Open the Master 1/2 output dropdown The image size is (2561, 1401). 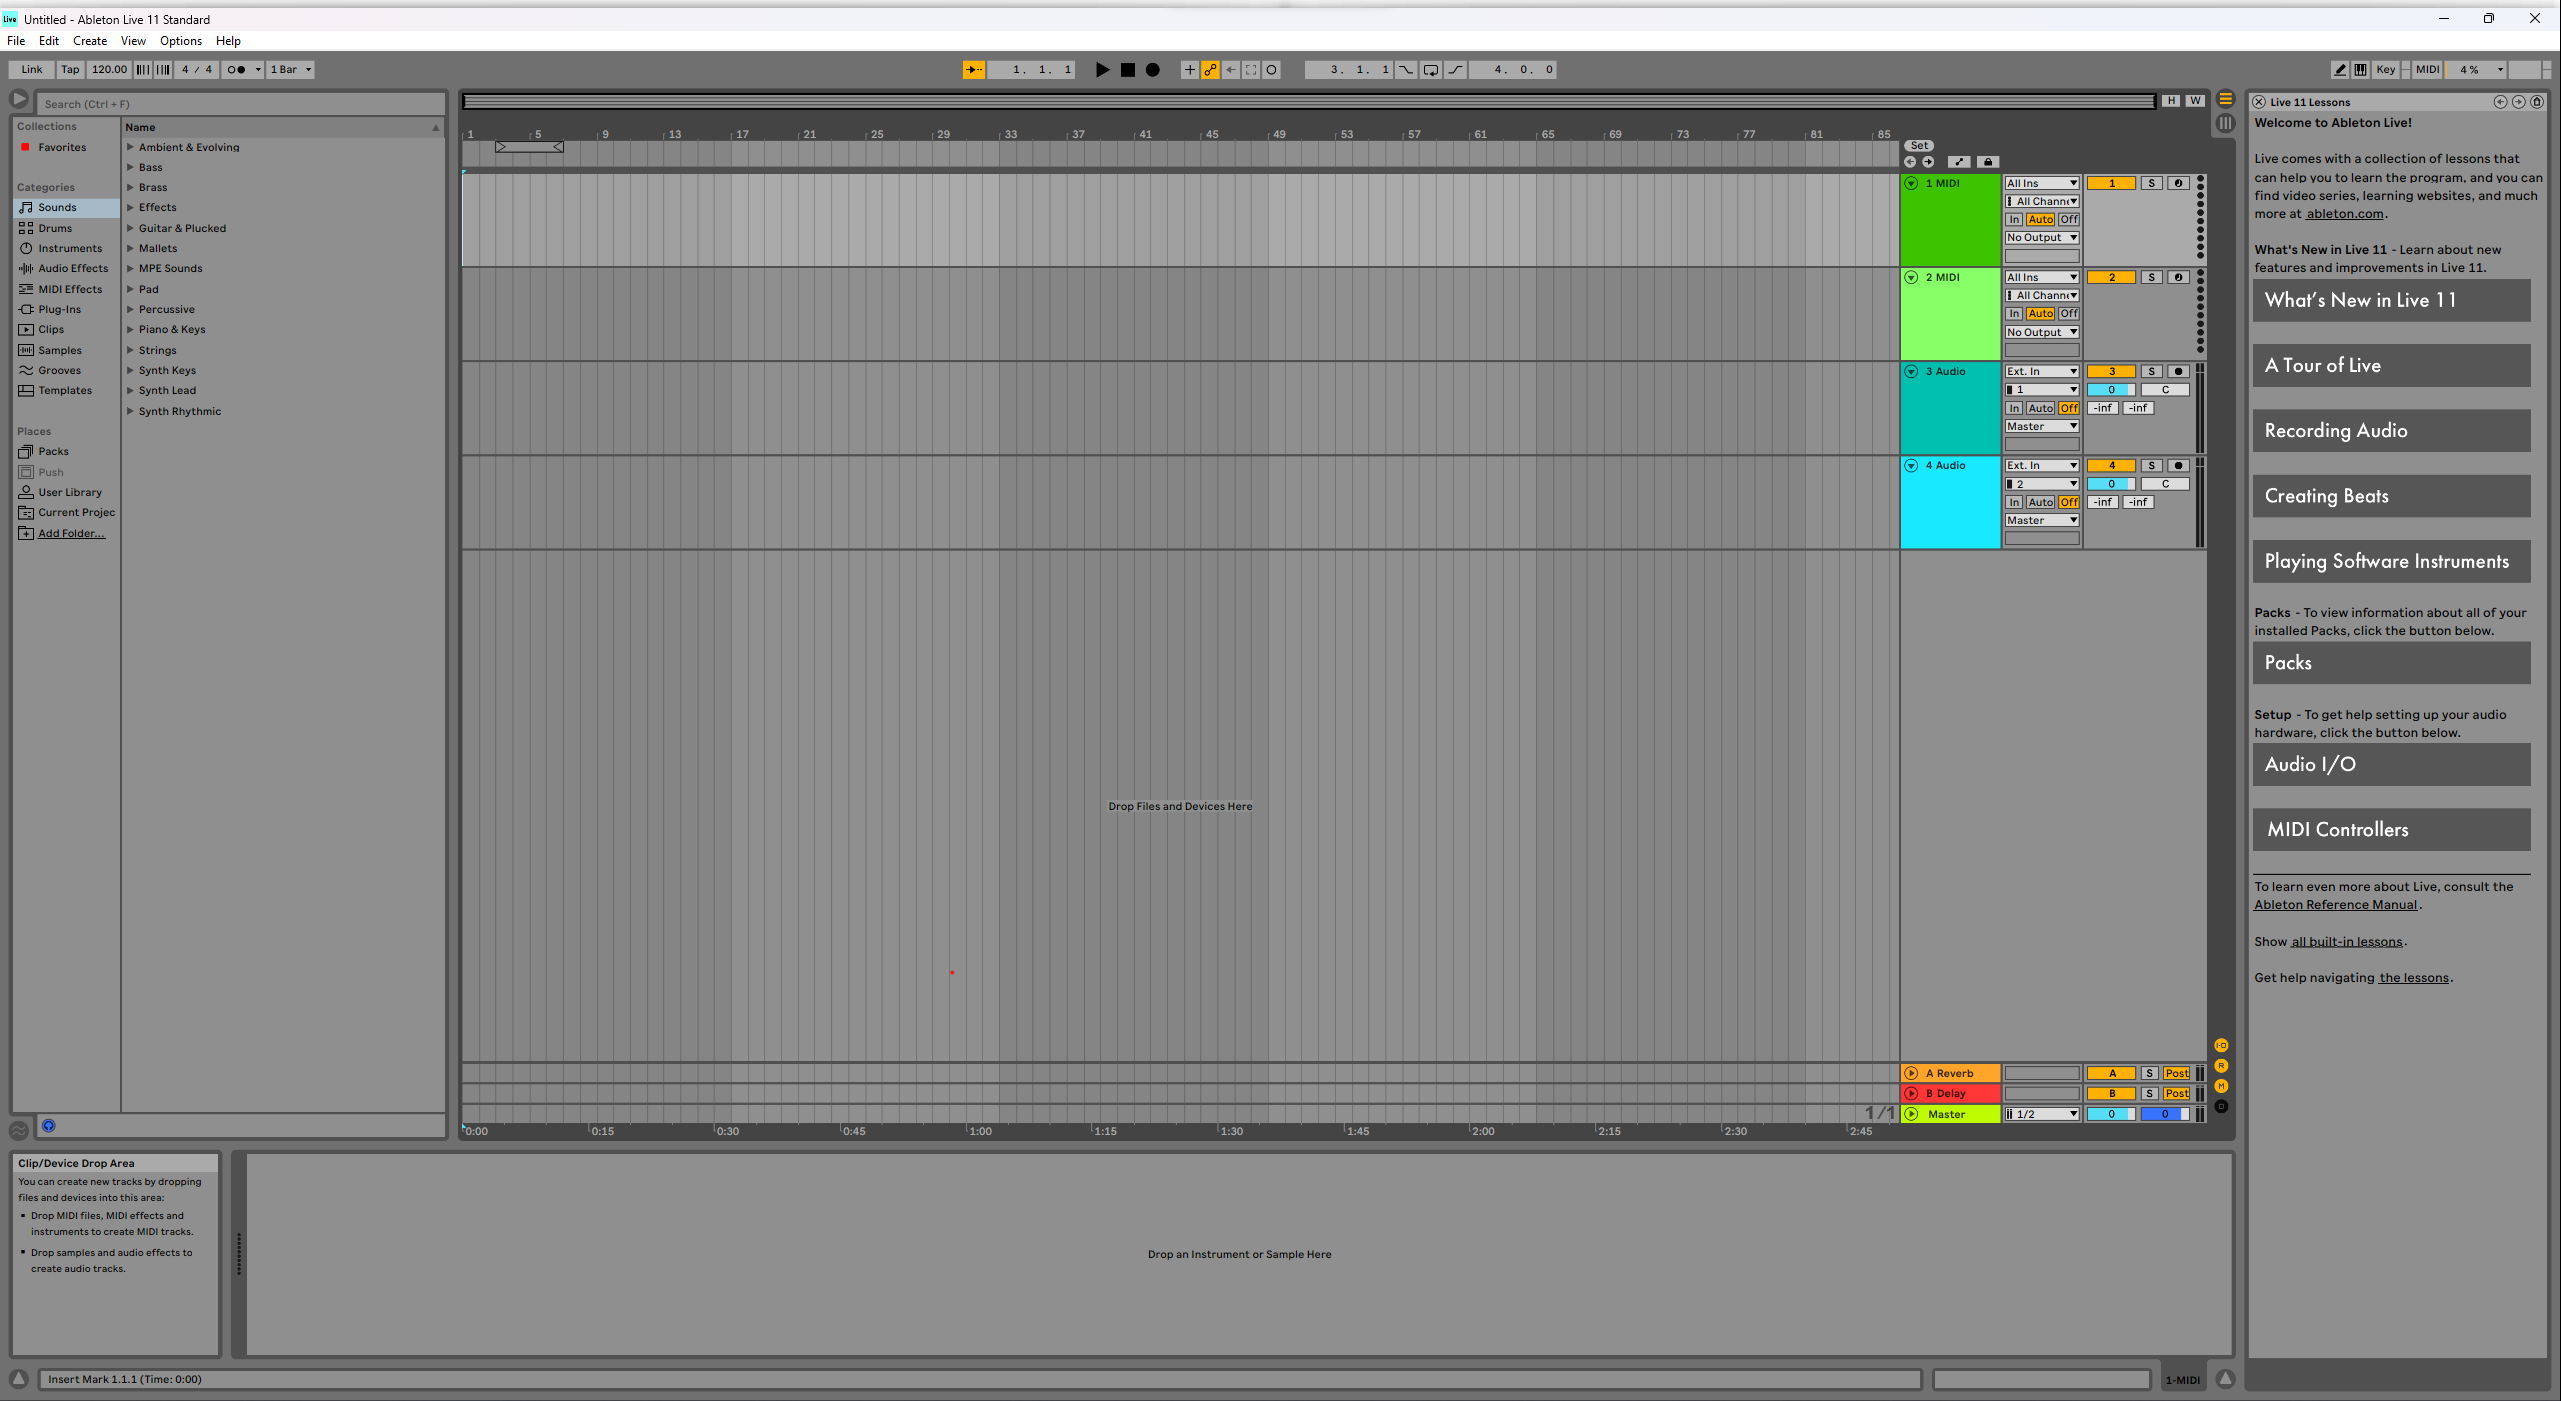pos(2041,1115)
